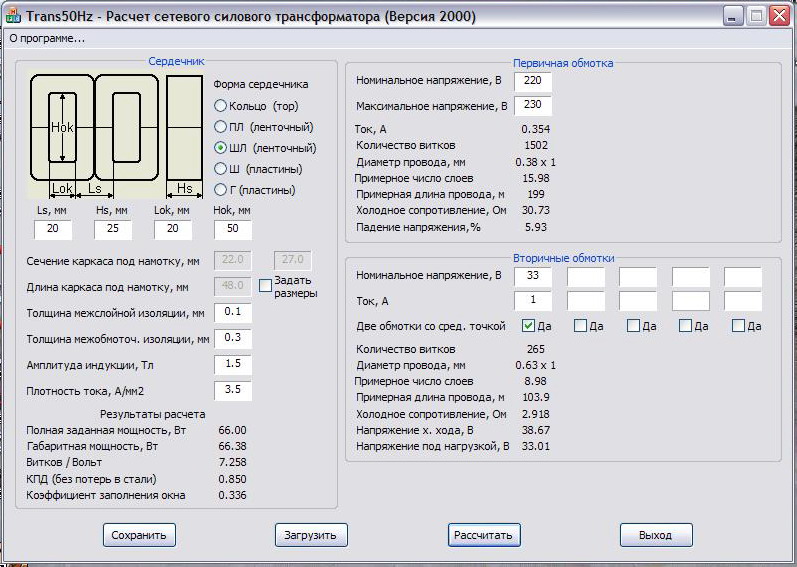Open the 'О программе...' menu
This screenshot has height=567, width=797.
[47, 38]
